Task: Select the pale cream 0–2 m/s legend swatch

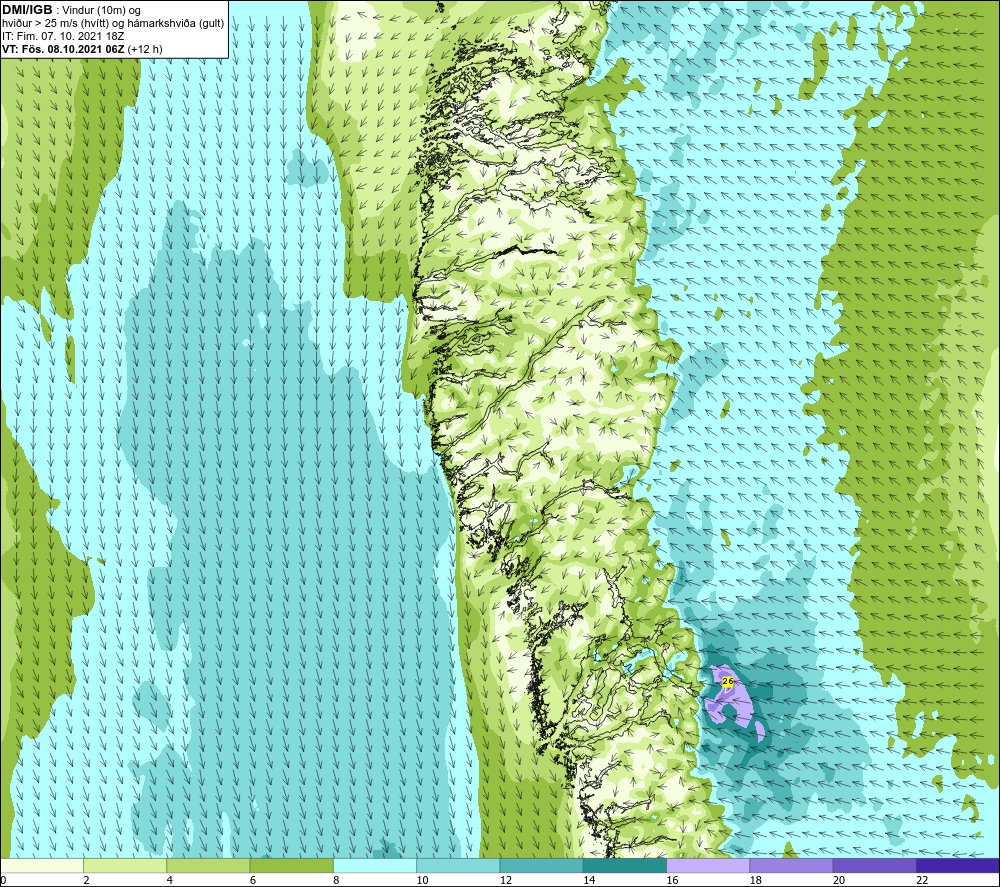Action: coord(41,865)
